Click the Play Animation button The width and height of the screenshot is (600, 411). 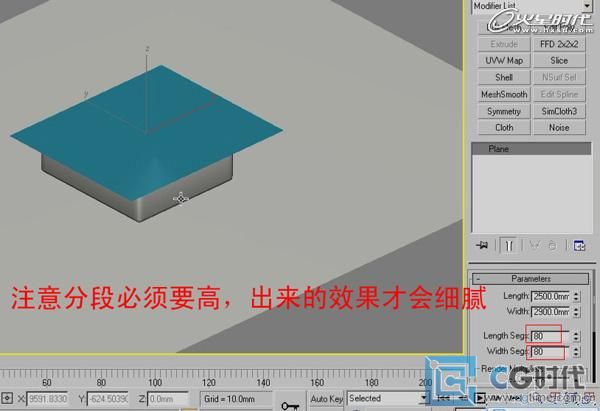[479, 398]
